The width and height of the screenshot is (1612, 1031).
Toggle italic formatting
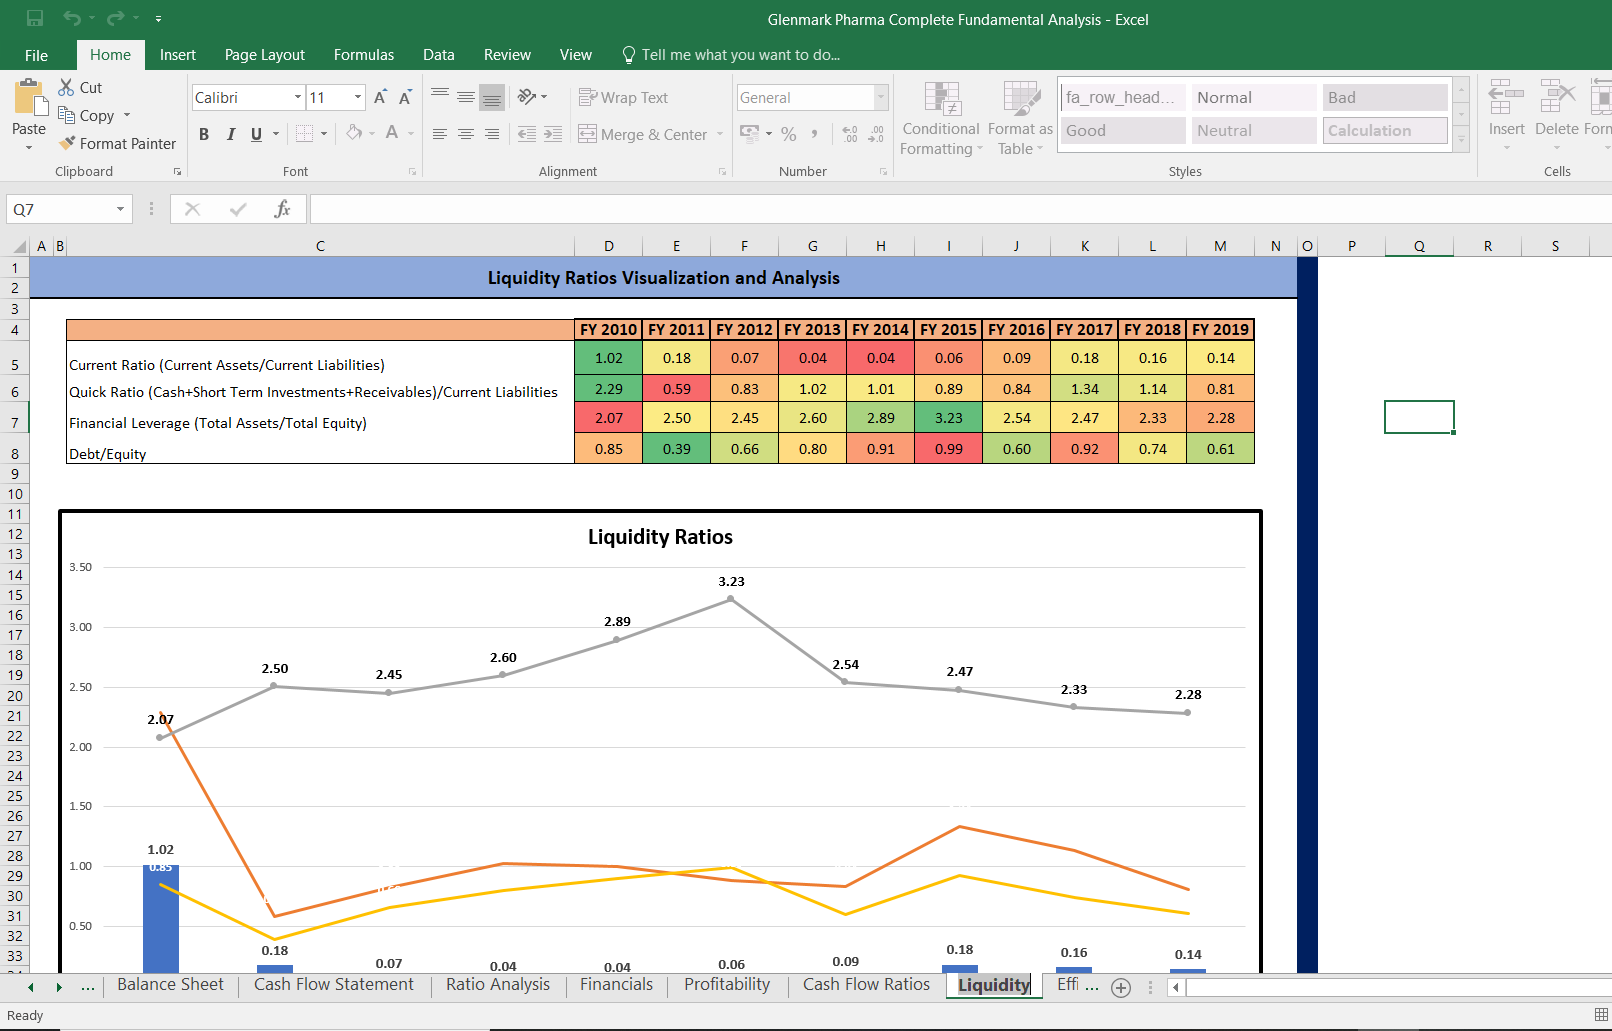230,133
